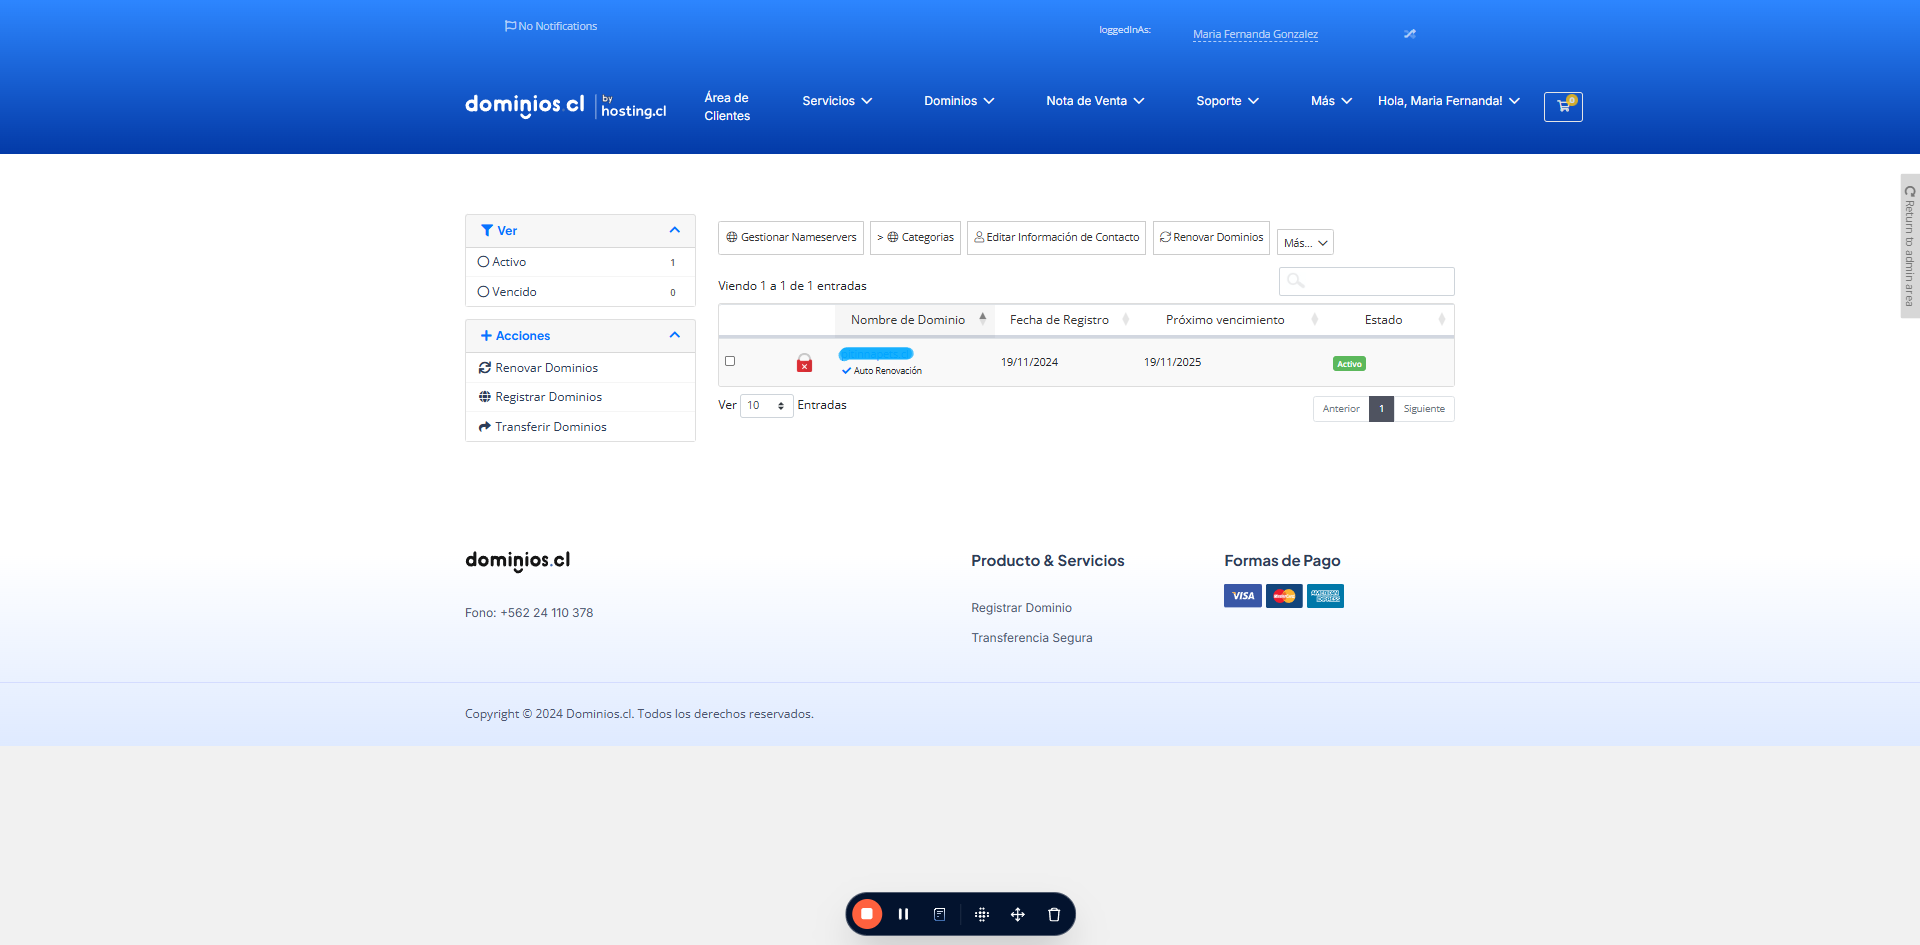Click the Visa payment logo
Image resolution: width=1920 pixels, height=945 pixels.
1243,596
